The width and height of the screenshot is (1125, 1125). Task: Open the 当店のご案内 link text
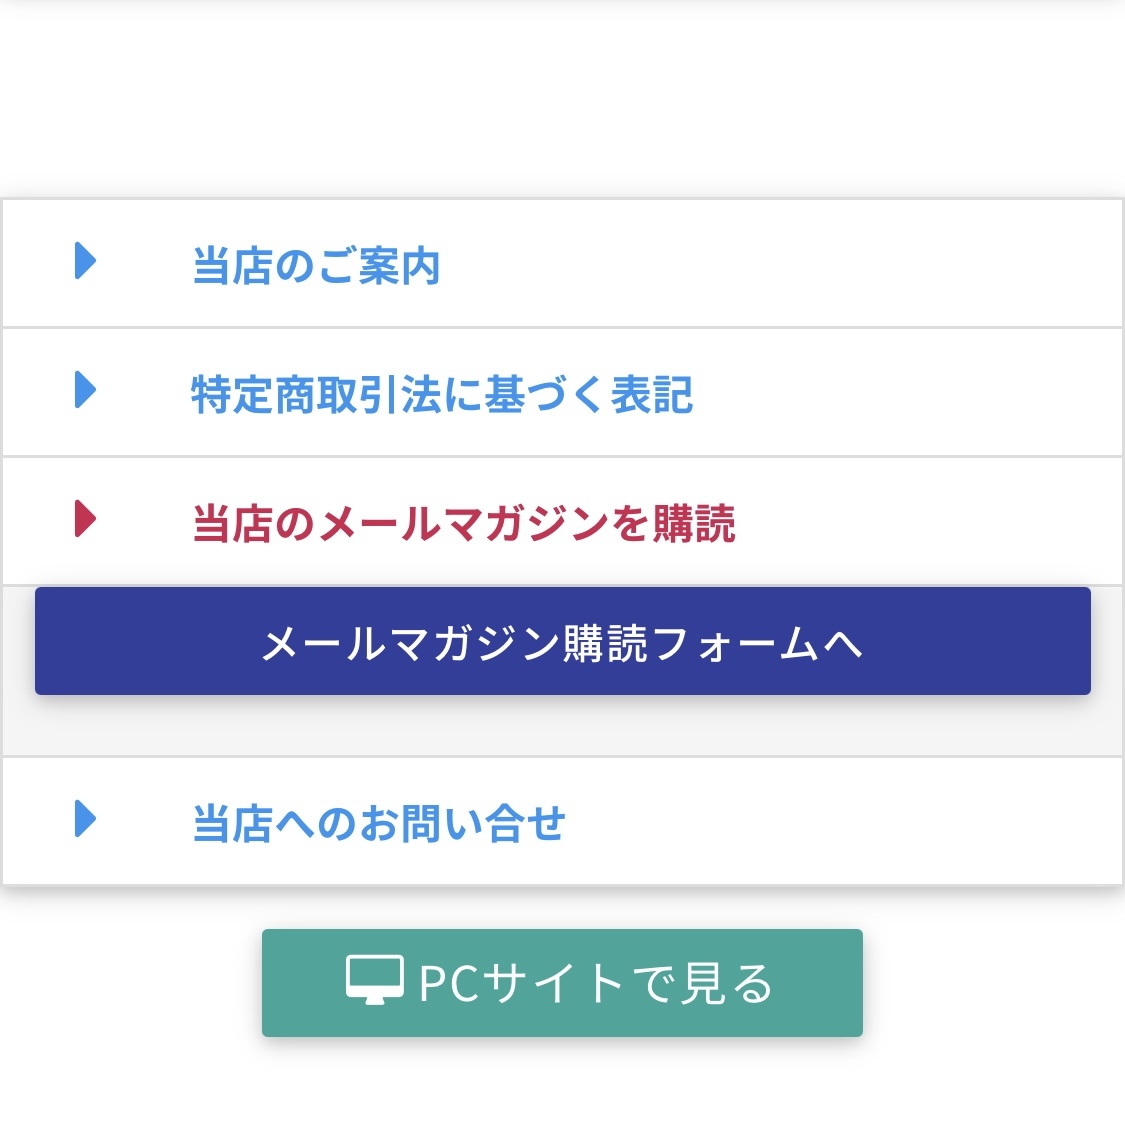316,265
